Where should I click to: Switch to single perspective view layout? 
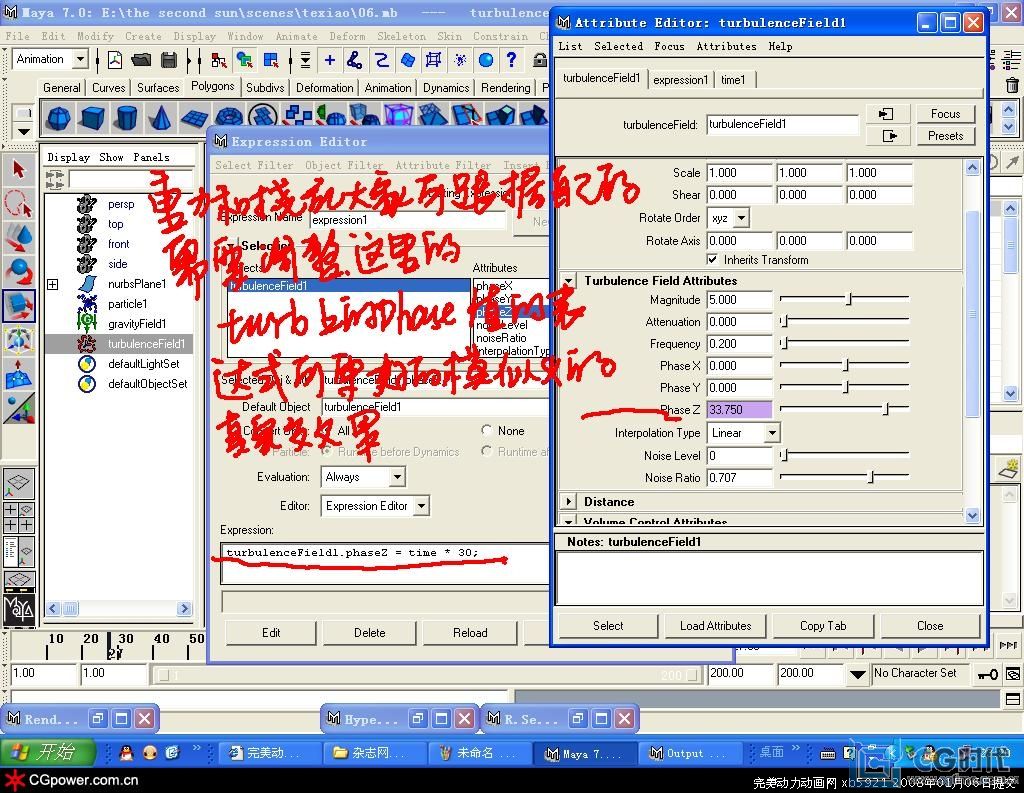pyautogui.click(x=18, y=484)
